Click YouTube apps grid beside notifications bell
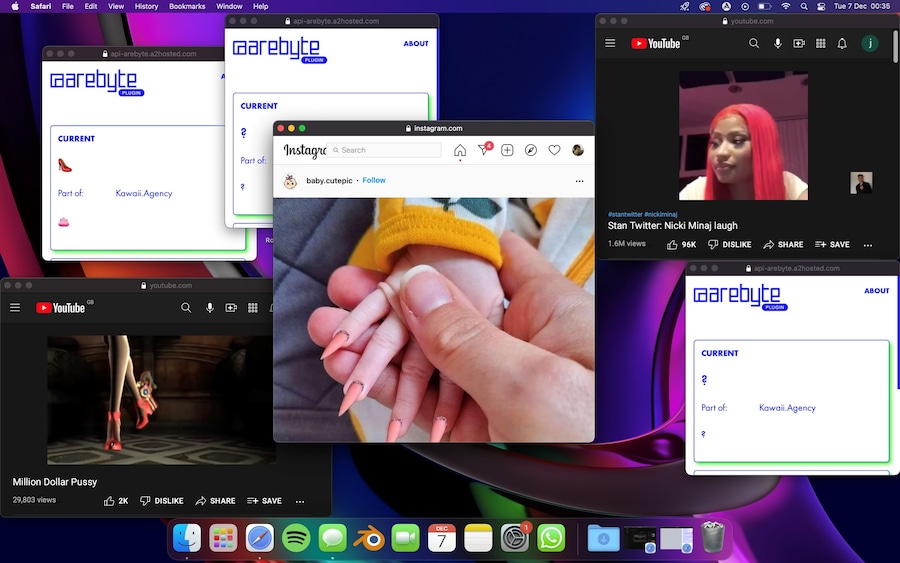Screen dimensions: 900x563 821,44
